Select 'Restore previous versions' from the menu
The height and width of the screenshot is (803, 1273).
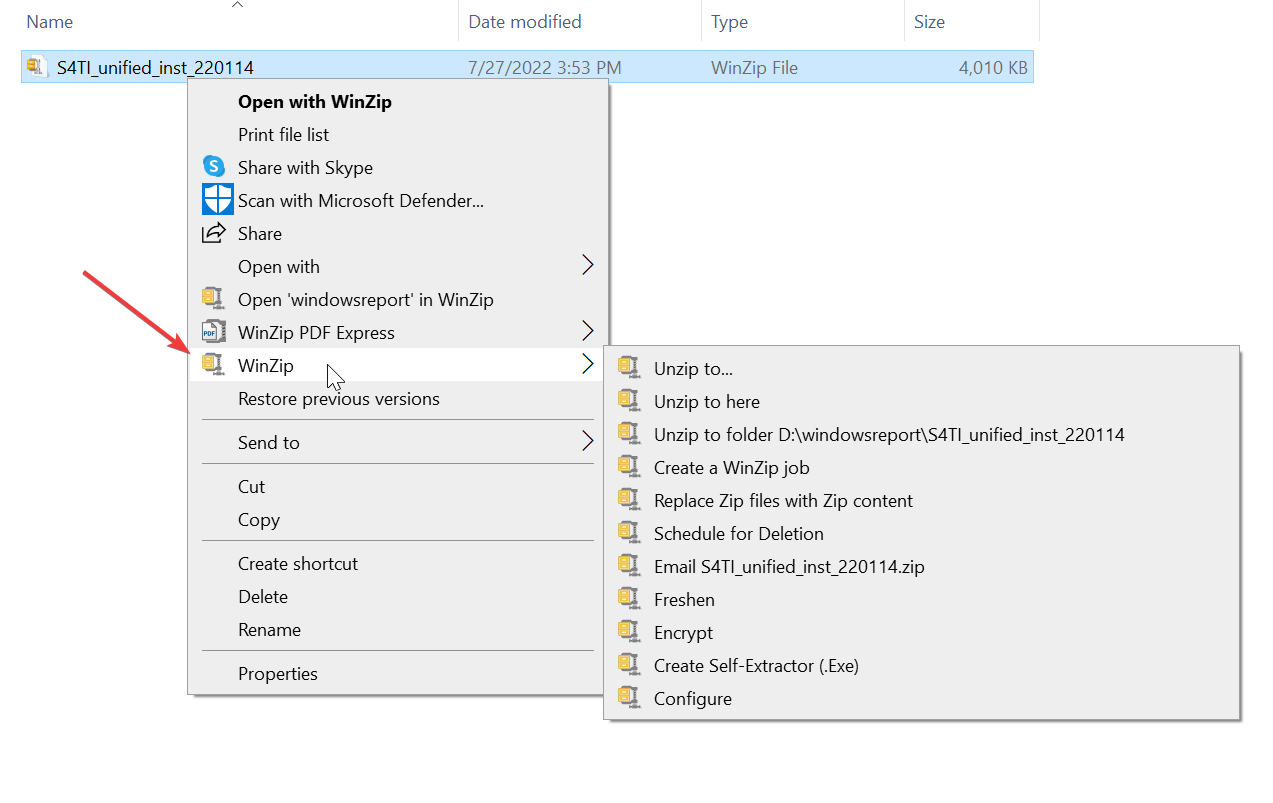pyautogui.click(x=338, y=398)
